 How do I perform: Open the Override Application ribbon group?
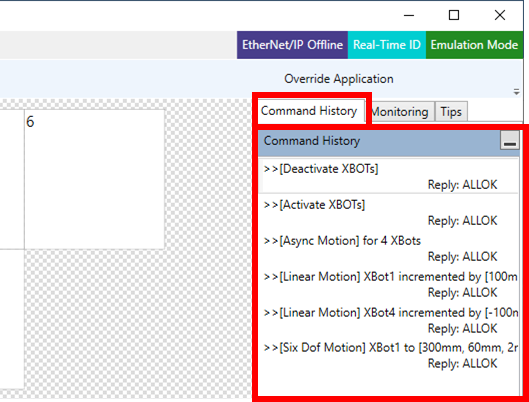[x=339, y=79]
